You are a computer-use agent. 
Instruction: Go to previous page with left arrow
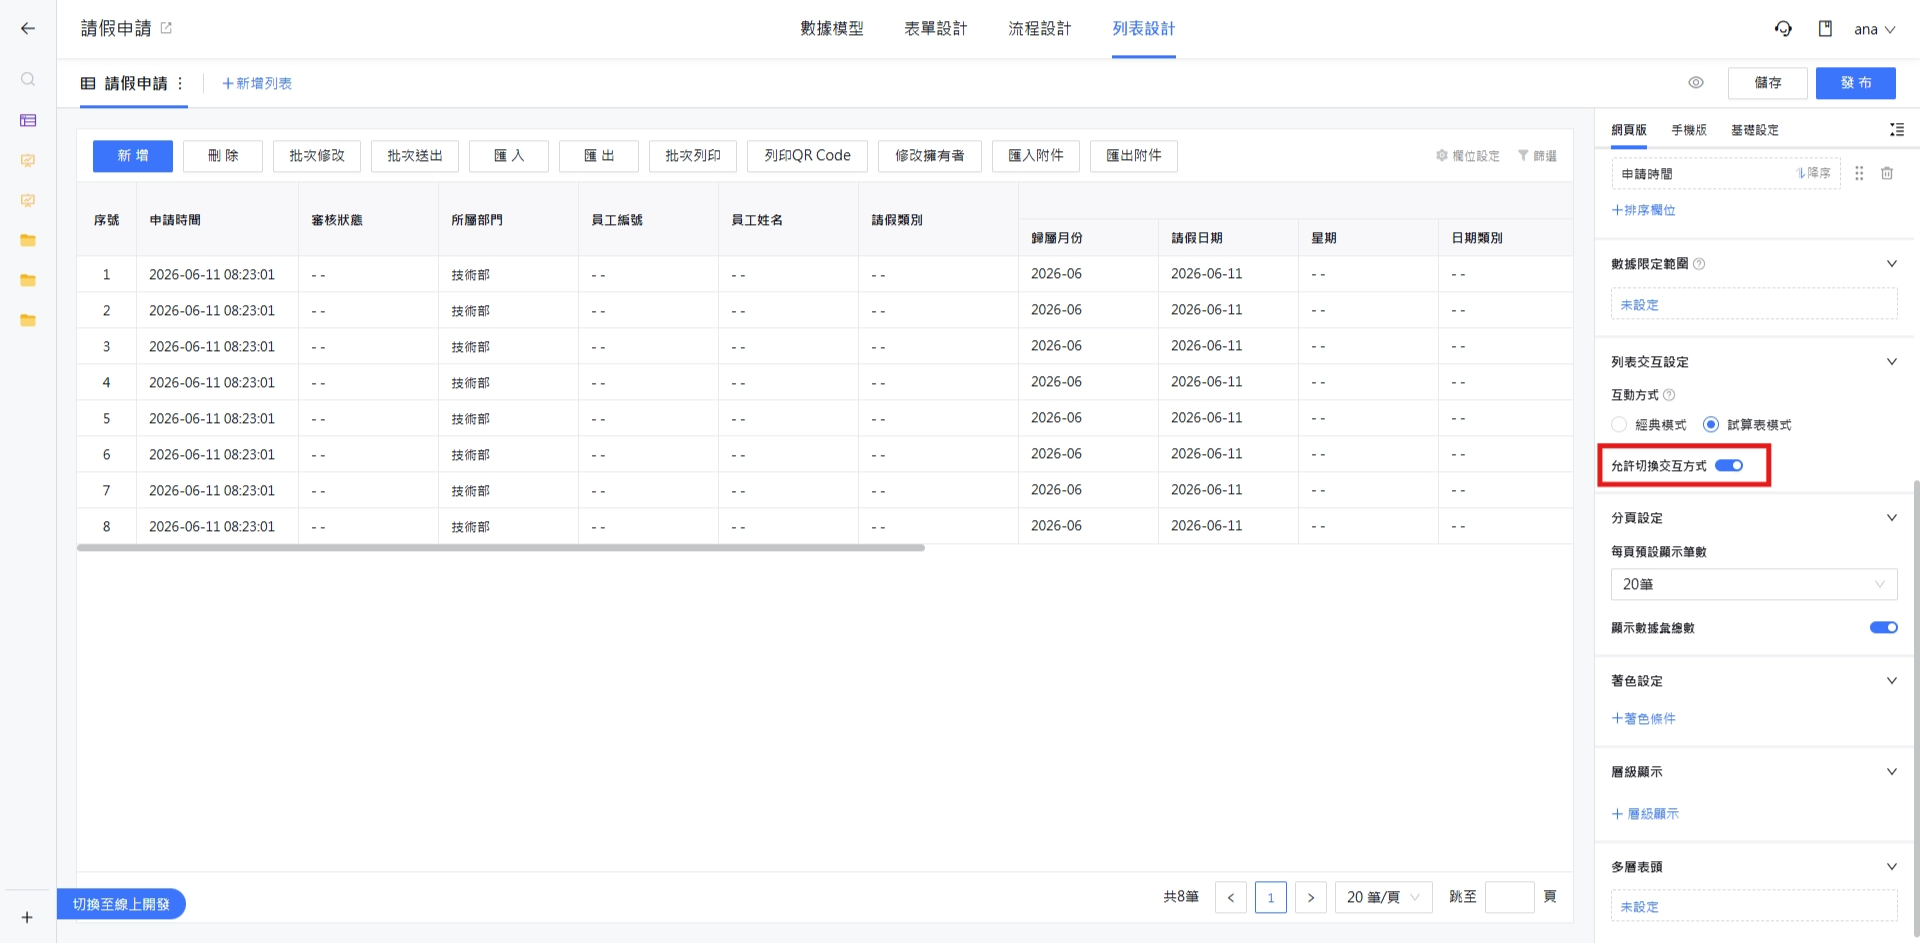(1231, 897)
